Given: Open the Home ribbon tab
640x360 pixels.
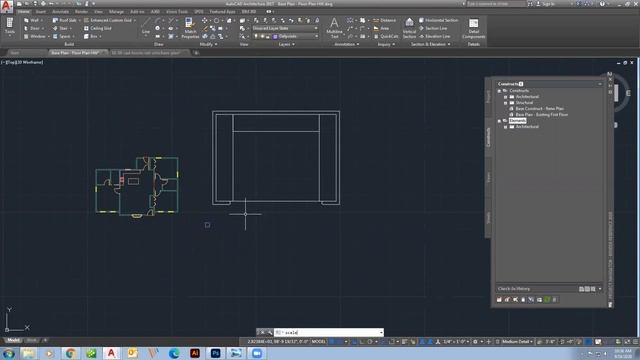Looking at the screenshot, I should click(x=23, y=11).
